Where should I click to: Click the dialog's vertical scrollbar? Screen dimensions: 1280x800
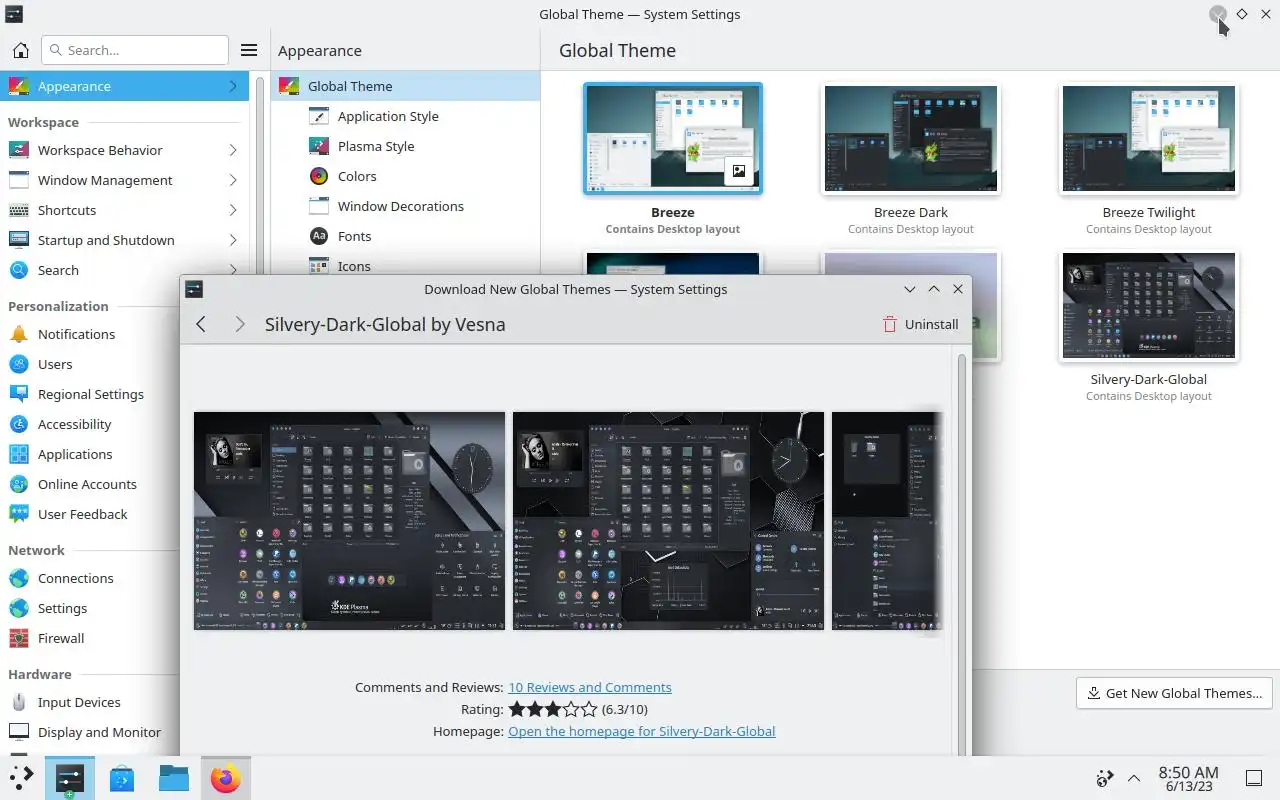point(964,555)
